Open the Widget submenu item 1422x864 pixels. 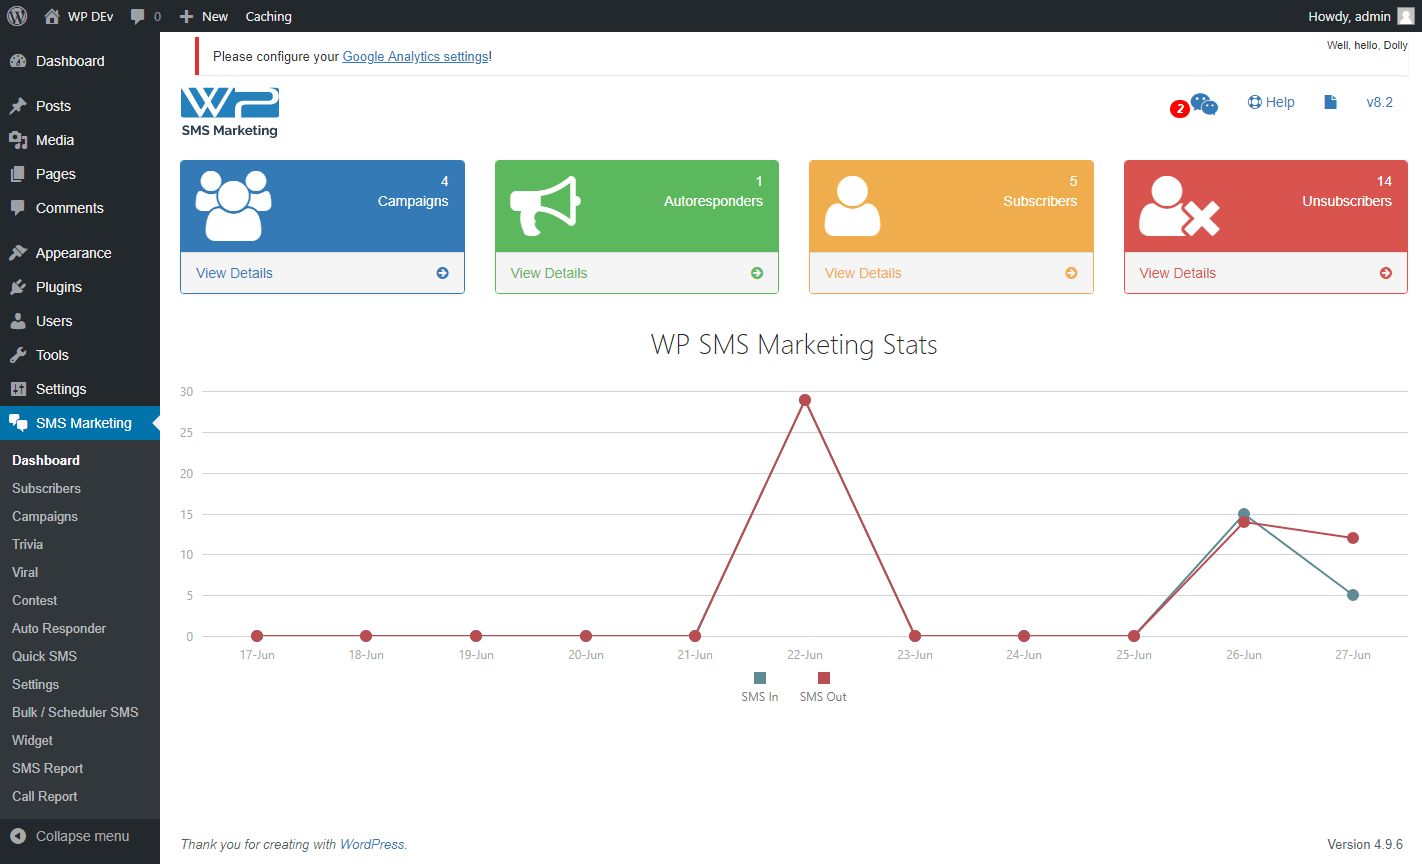[33, 740]
